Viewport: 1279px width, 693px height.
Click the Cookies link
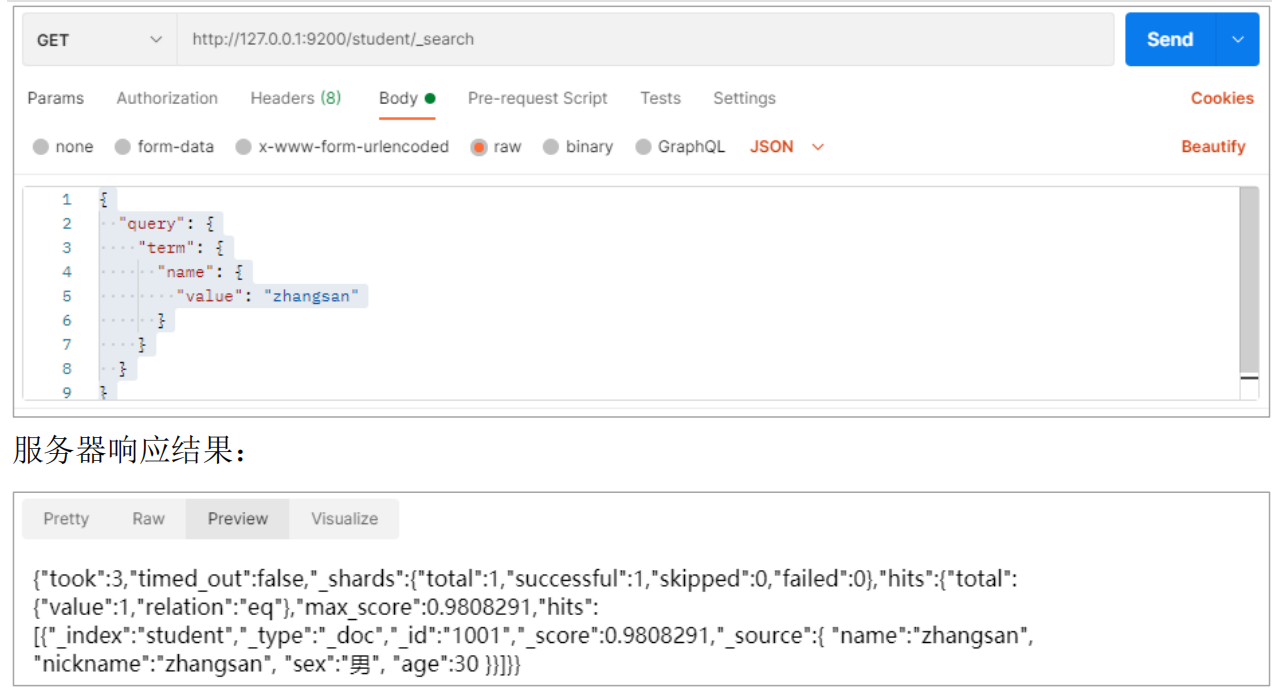[1221, 98]
